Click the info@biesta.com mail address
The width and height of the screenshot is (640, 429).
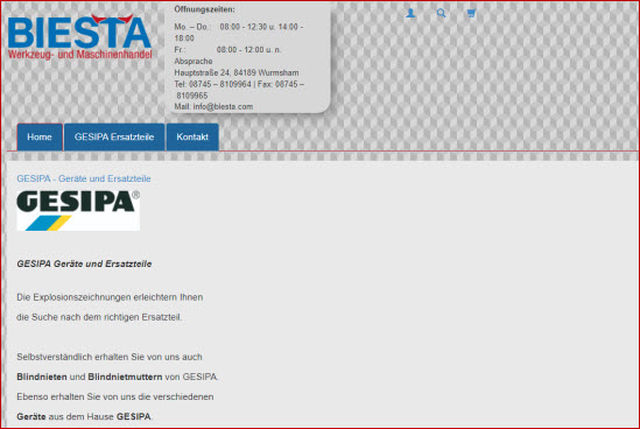223,107
